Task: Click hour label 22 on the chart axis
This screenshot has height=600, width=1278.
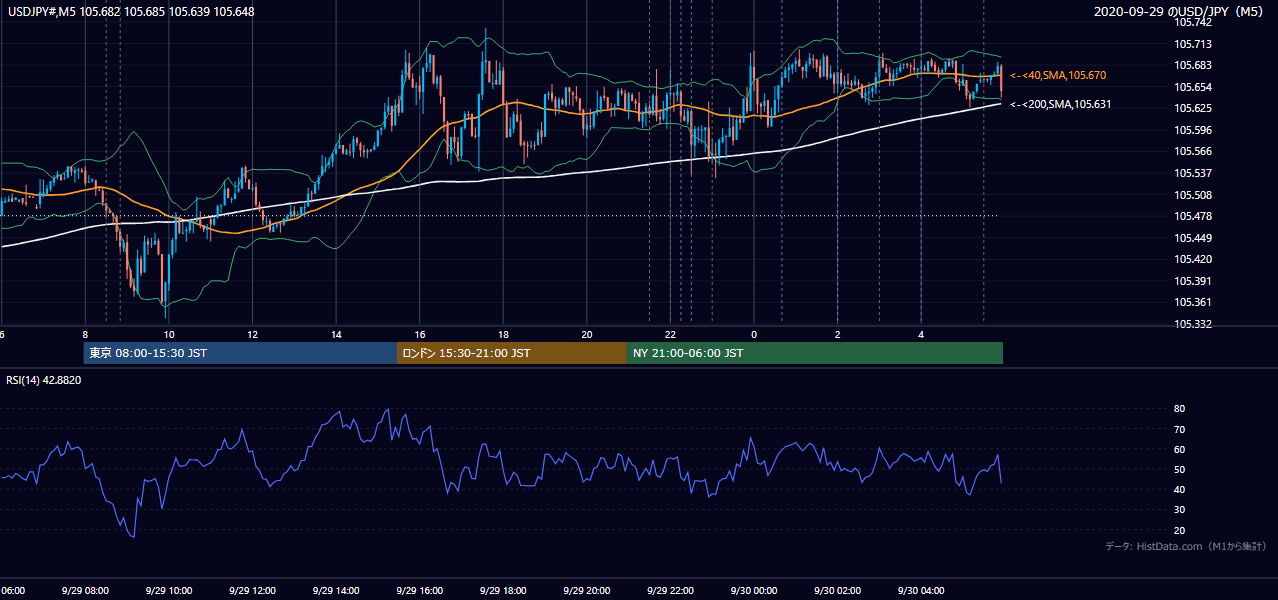Action: pos(670,335)
